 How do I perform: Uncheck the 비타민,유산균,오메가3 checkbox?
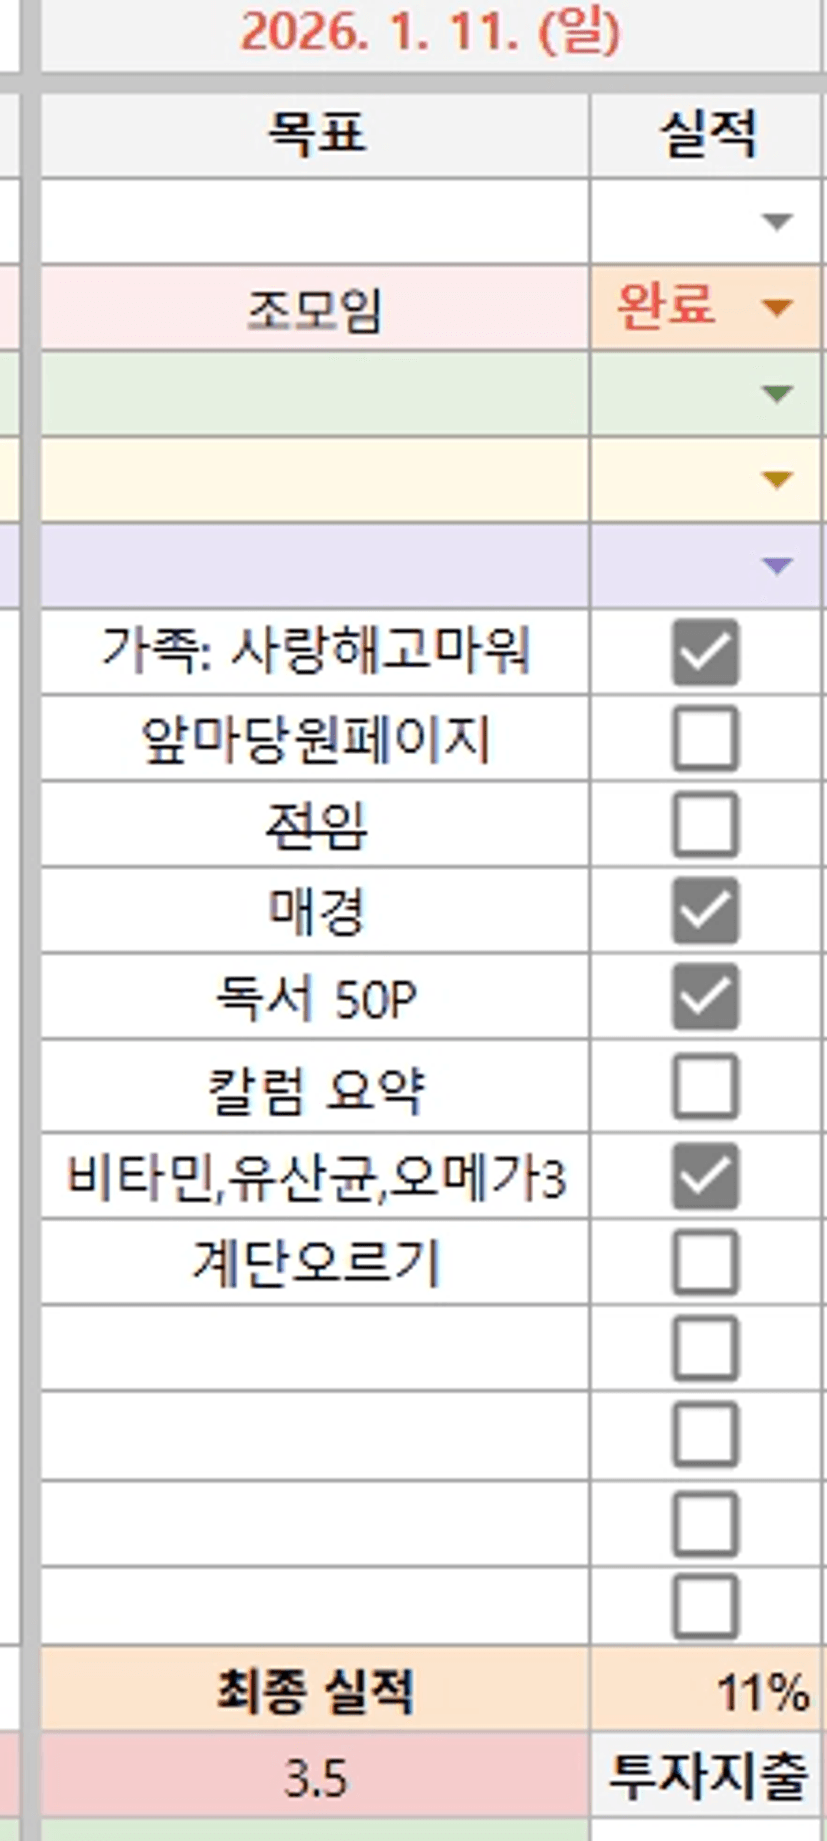pos(705,1175)
